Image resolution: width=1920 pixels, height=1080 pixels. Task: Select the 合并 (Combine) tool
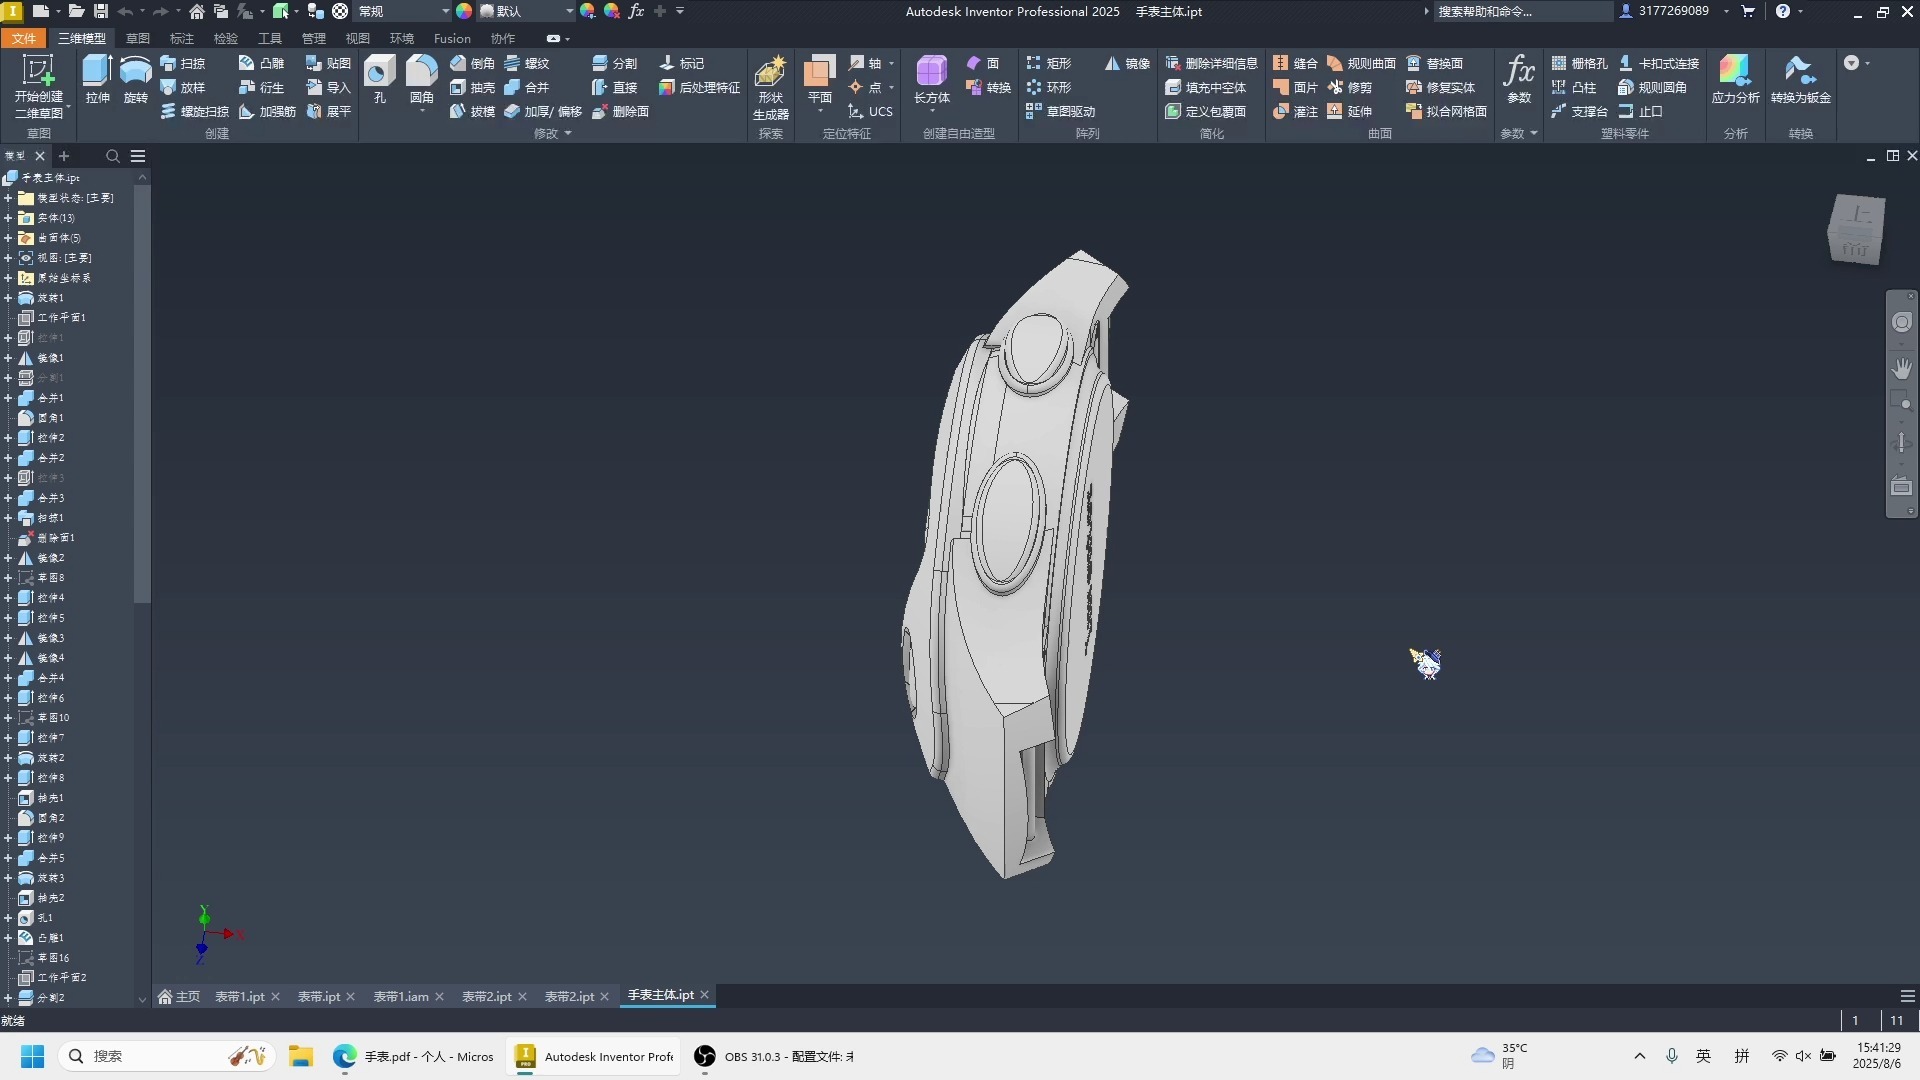(527, 87)
